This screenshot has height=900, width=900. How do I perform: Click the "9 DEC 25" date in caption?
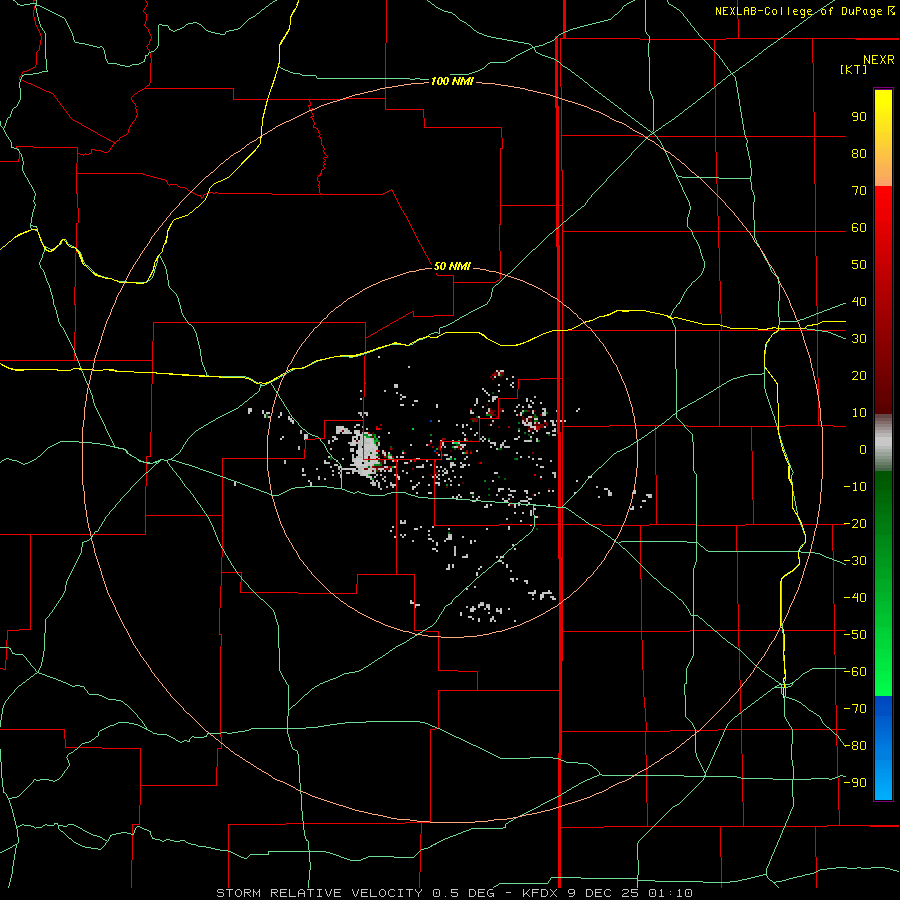tap(604, 893)
